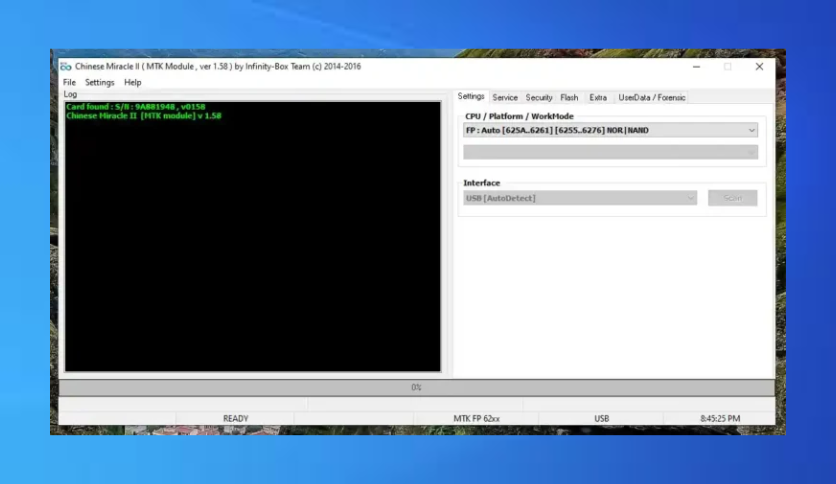The width and height of the screenshot is (836, 484).
Task: Switch to the Settings tab
Action: [471, 96]
